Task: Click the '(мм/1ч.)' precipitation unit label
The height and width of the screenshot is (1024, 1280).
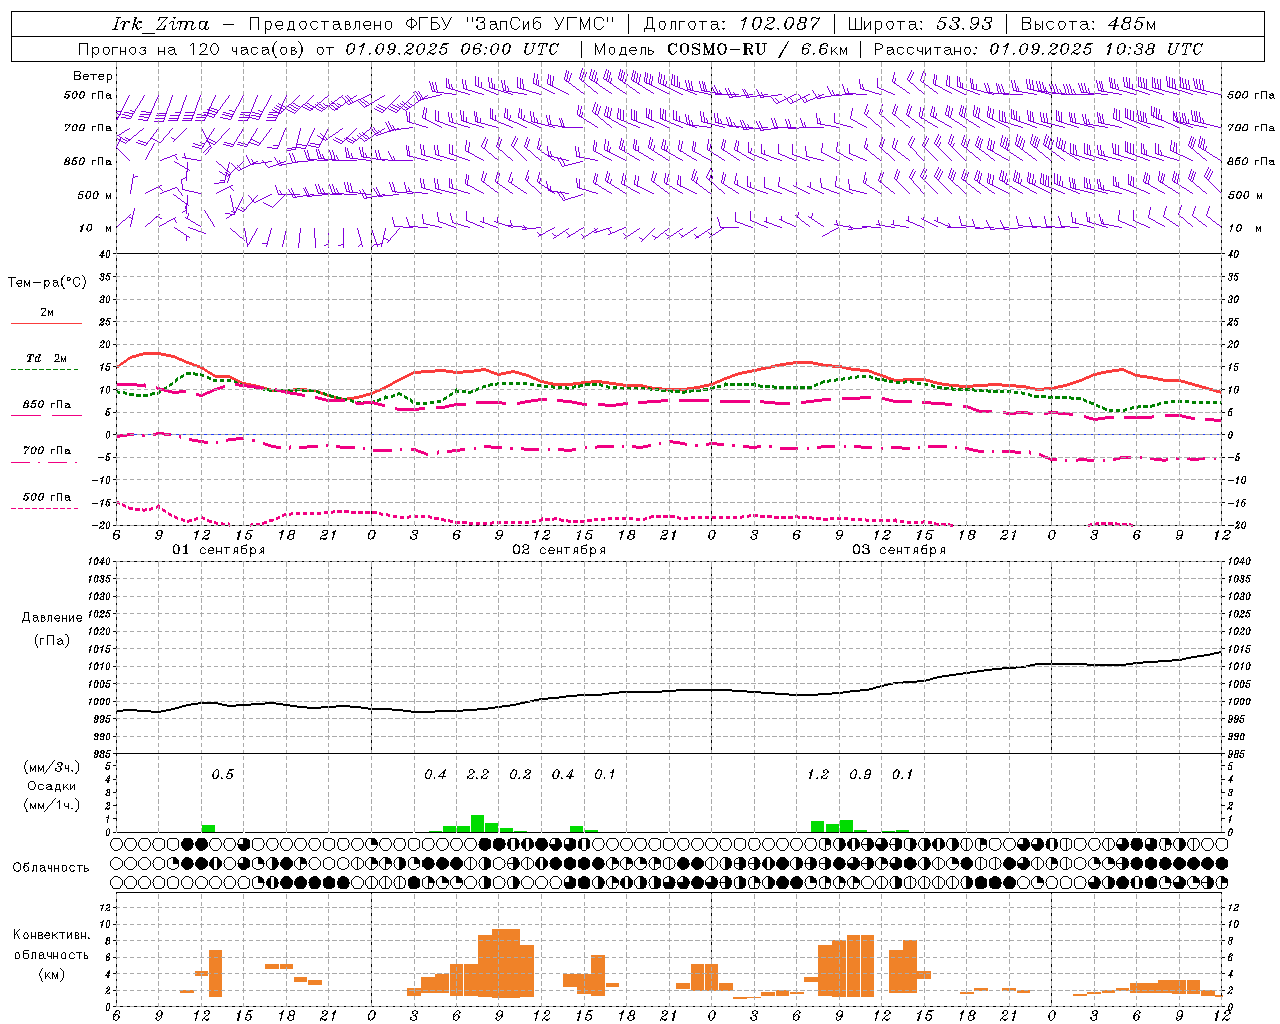Action: (x=52, y=805)
